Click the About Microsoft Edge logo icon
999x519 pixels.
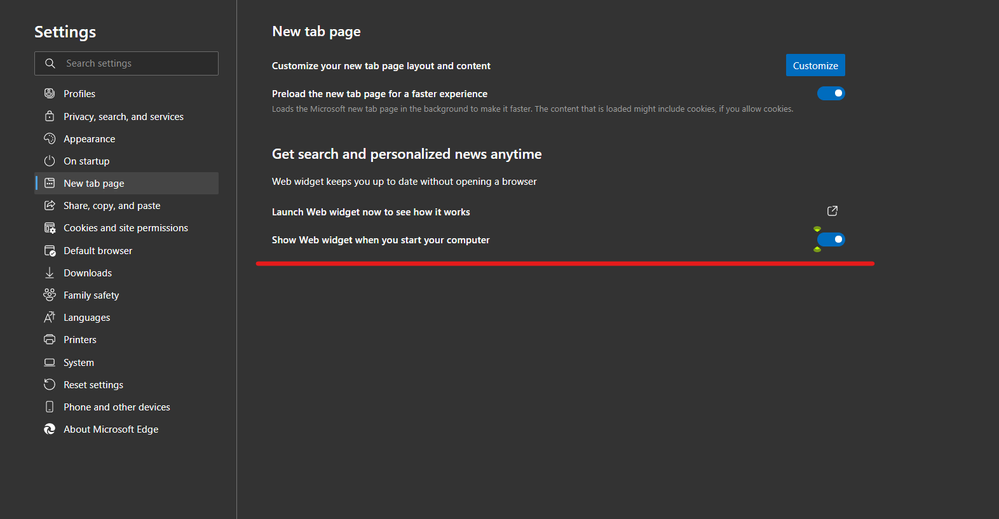click(50, 429)
